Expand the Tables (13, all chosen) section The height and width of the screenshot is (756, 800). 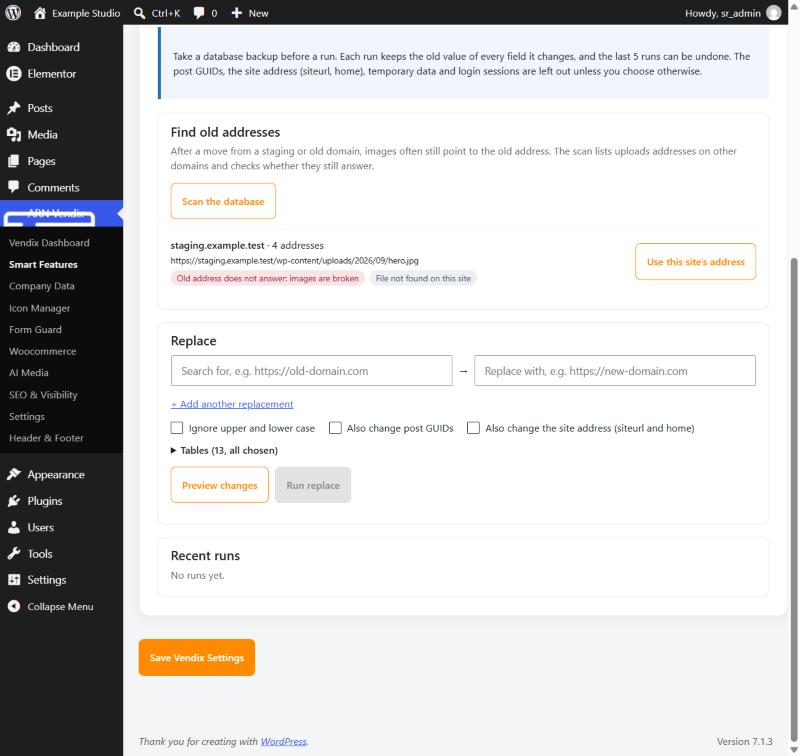click(224, 450)
